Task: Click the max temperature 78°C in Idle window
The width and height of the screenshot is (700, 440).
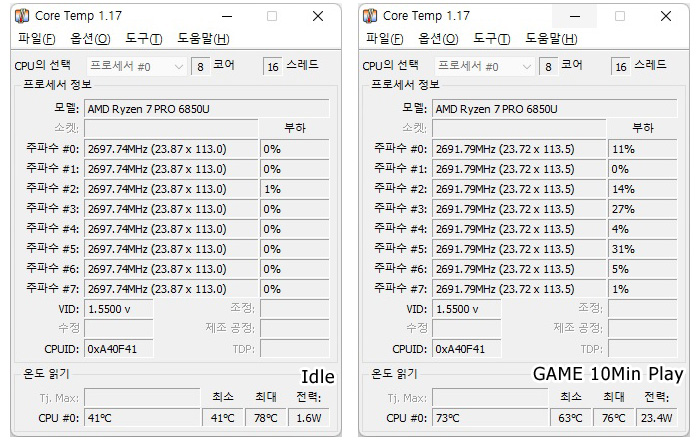Action: click(266, 418)
